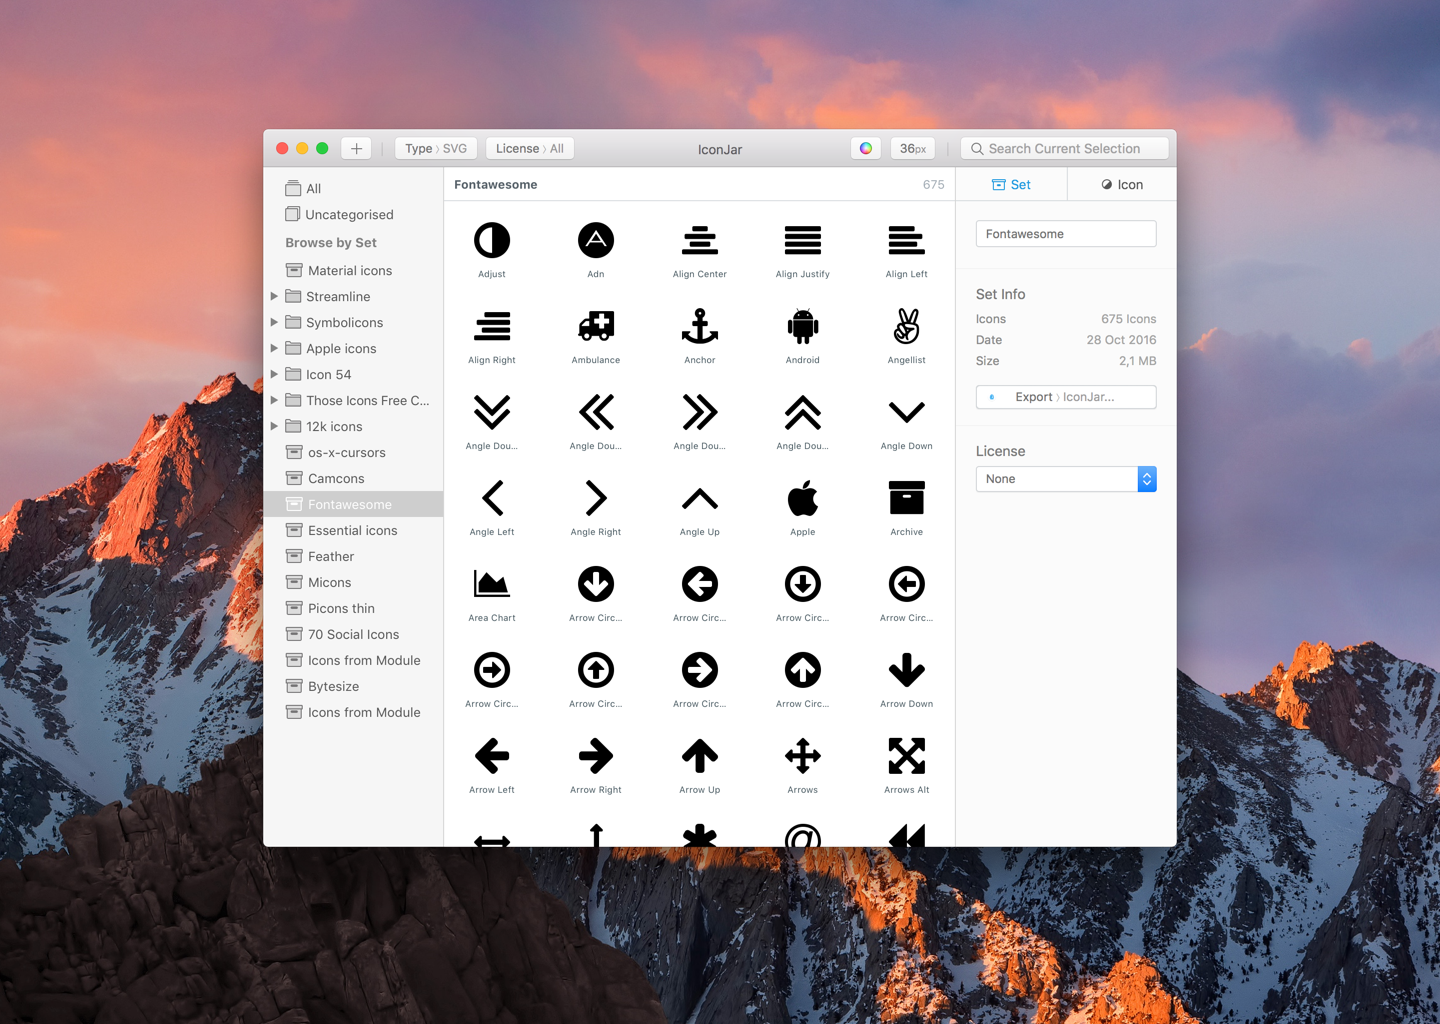1440x1024 pixels.
Task: Switch to the Set tab
Action: pos(1011,185)
